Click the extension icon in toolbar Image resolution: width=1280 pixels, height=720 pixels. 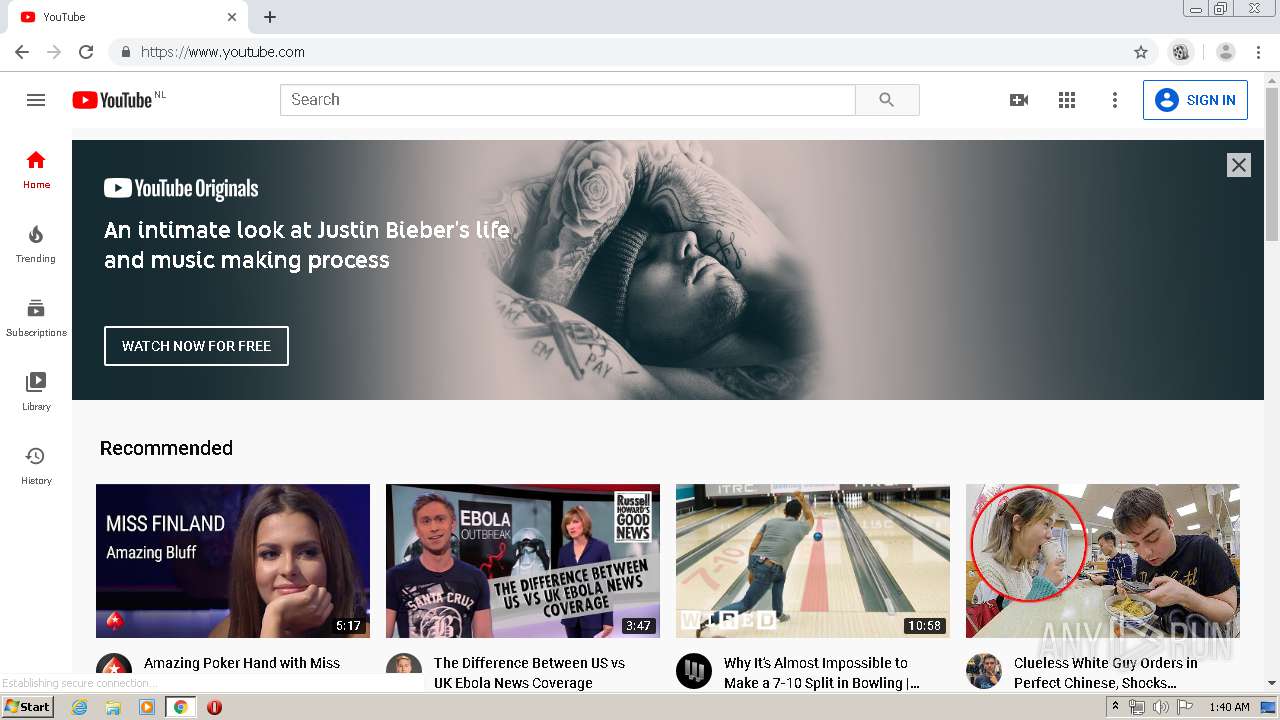tap(1181, 52)
